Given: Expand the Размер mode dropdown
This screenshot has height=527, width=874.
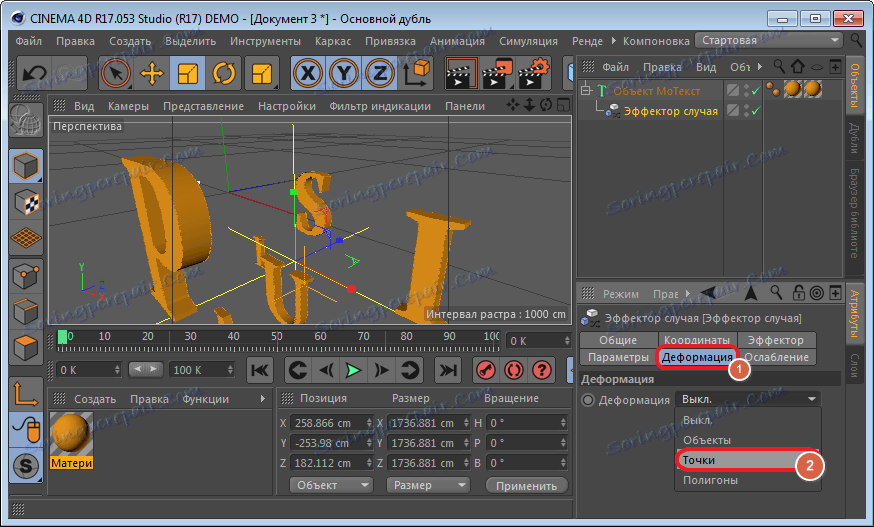Looking at the screenshot, I should coord(426,485).
